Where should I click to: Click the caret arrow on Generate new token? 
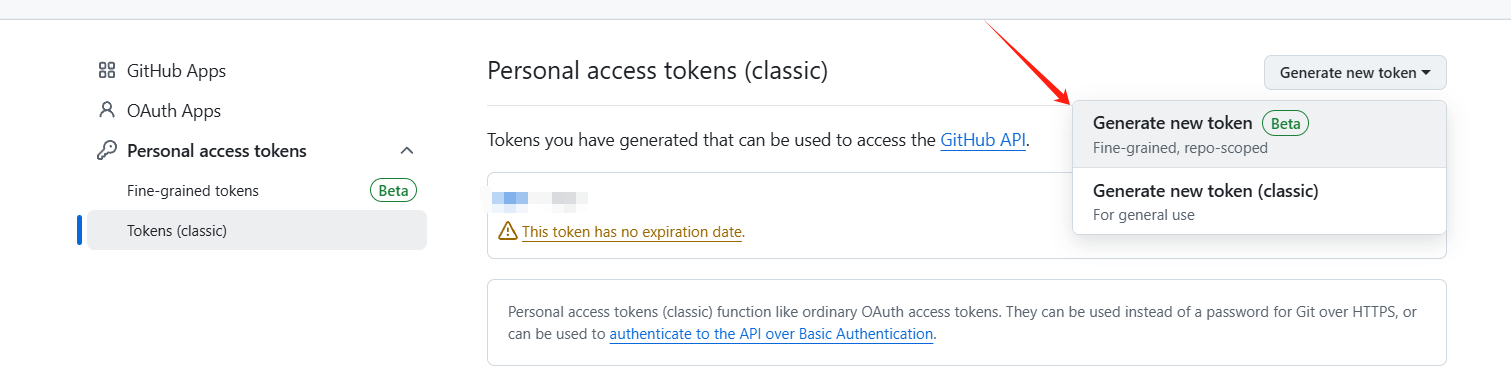1426,73
